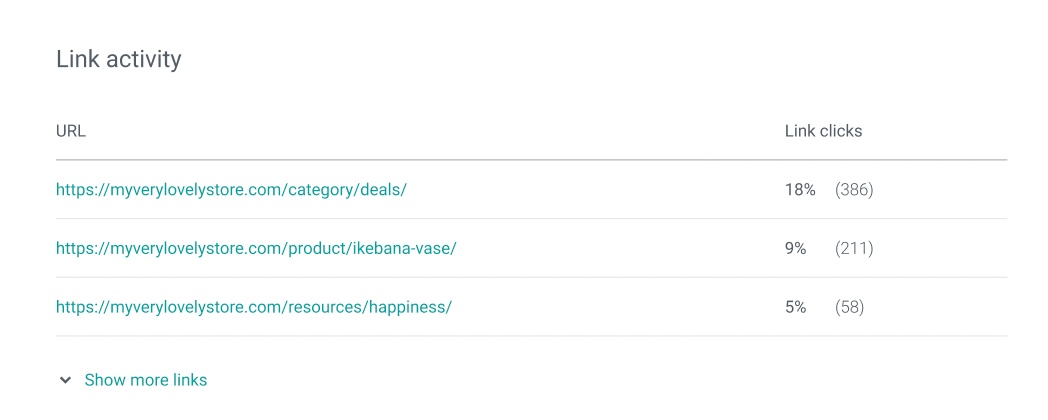Select the (211) click count
The width and height of the screenshot is (1048, 420).
(x=854, y=249)
